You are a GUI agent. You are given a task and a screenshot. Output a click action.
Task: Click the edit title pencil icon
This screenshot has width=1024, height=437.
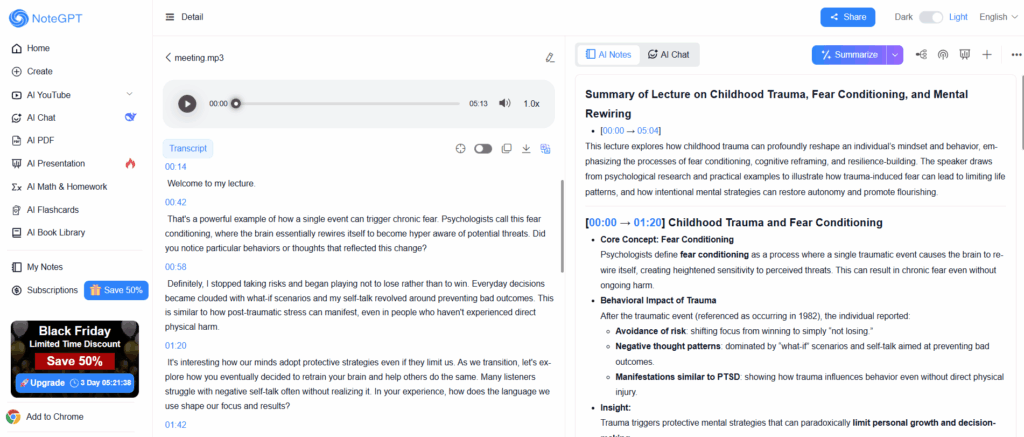(549, 57)
